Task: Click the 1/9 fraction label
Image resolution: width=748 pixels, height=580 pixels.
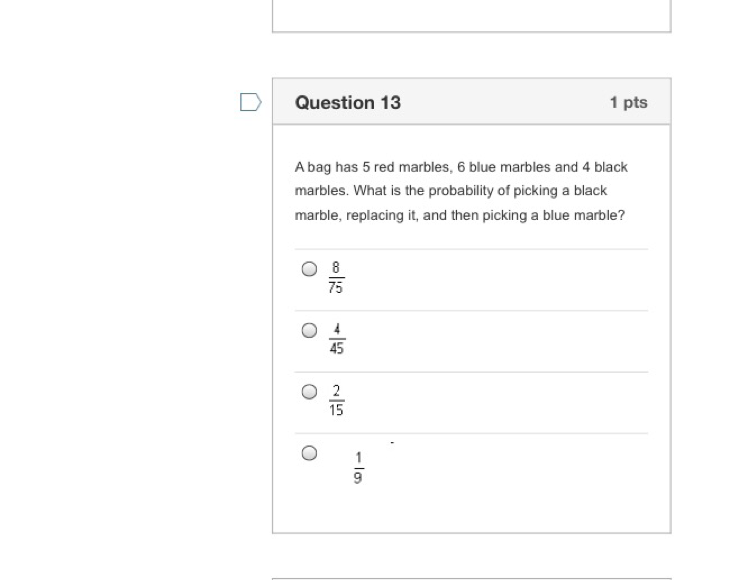Action: (x=358, y=467)
